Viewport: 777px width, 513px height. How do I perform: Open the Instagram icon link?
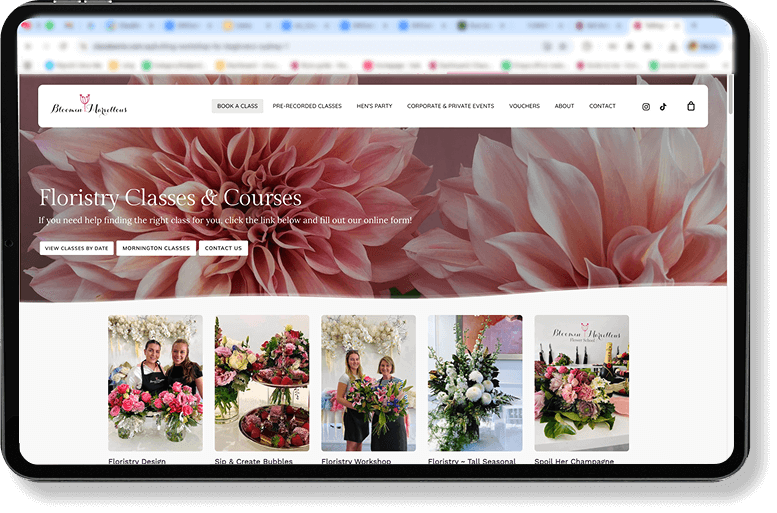[646, 106]
